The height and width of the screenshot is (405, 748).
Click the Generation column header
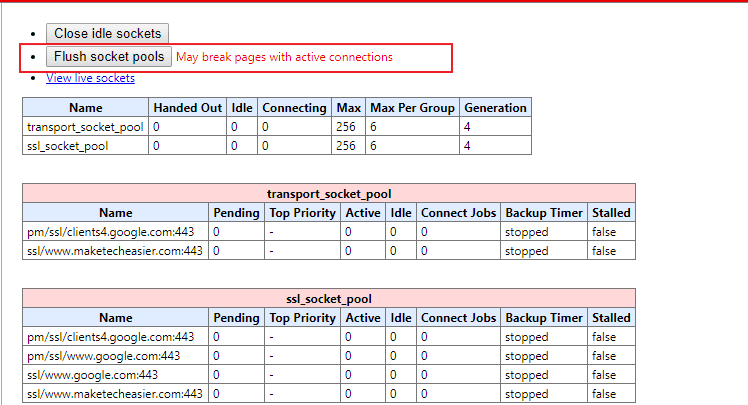[x=495, y=108]
